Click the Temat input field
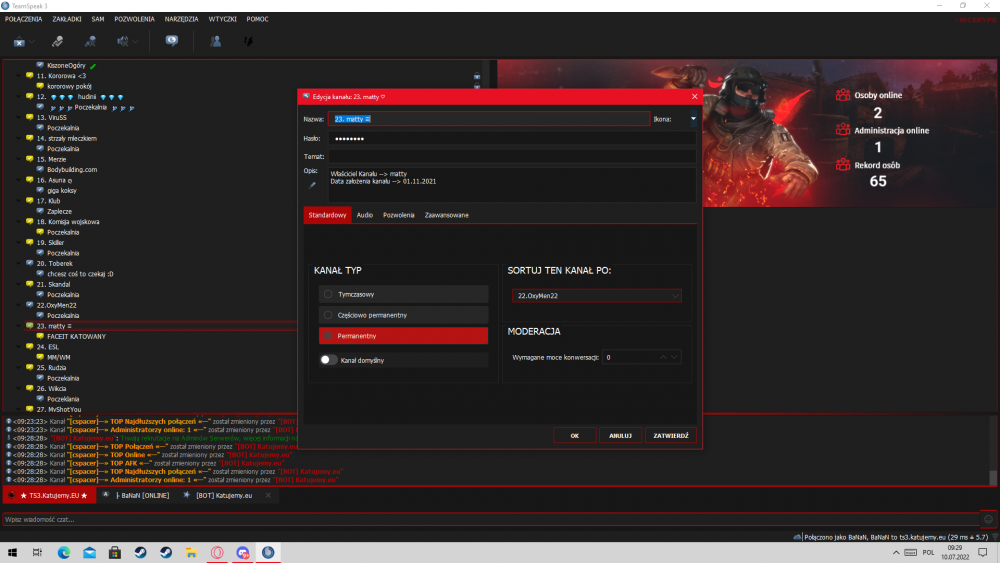The image size is (1000, 563). click(x=512, y=156)
